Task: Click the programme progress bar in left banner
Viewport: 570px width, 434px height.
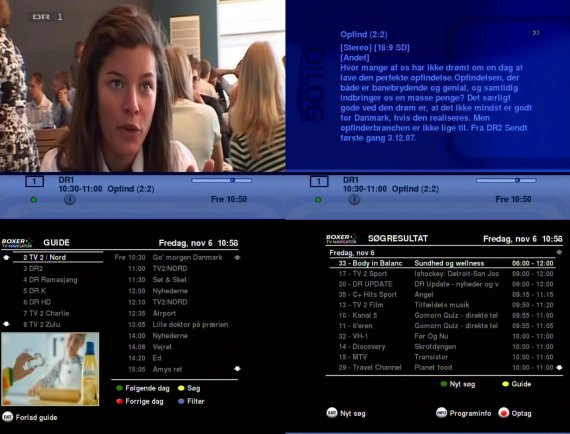Action: [221, 180]
